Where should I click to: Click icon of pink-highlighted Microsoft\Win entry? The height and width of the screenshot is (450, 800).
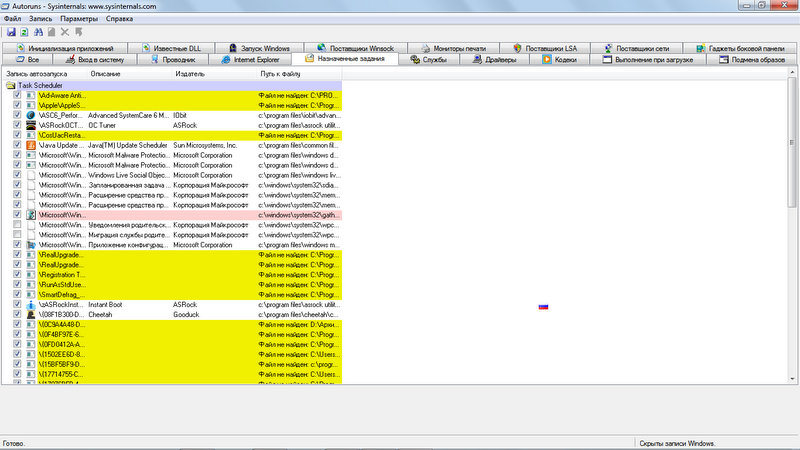coord(31,215)
